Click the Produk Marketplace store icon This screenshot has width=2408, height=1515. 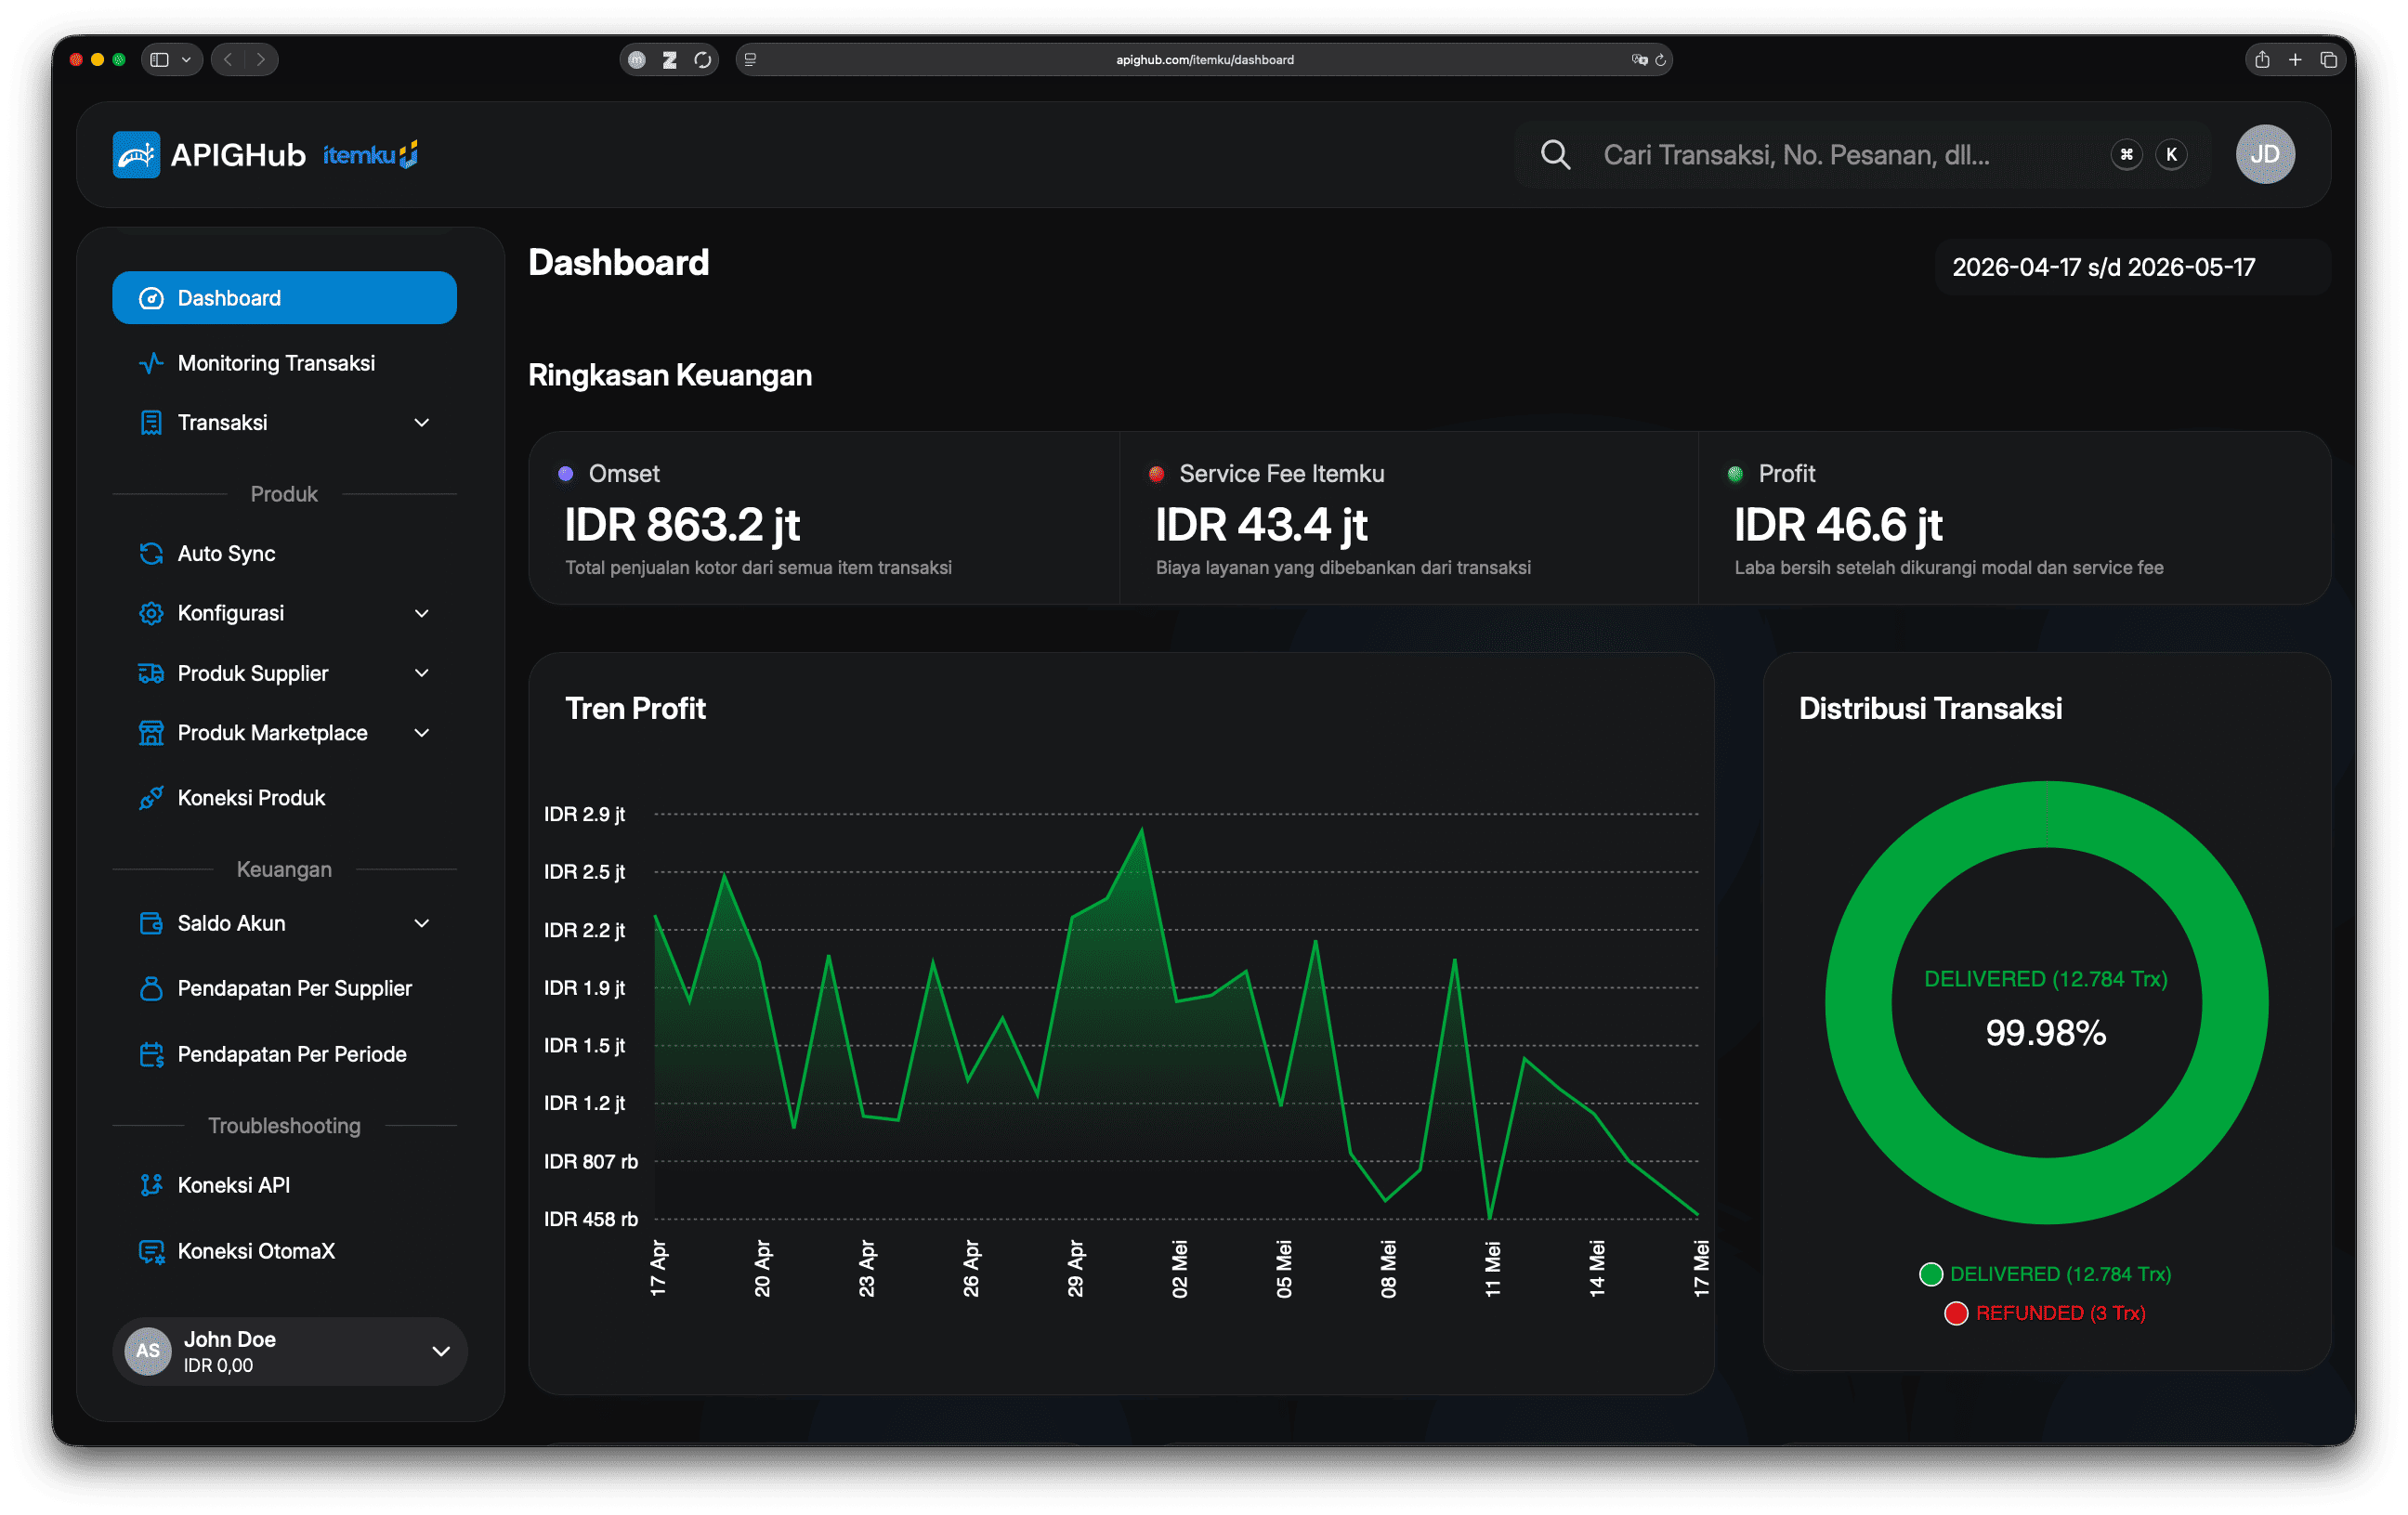151,733
